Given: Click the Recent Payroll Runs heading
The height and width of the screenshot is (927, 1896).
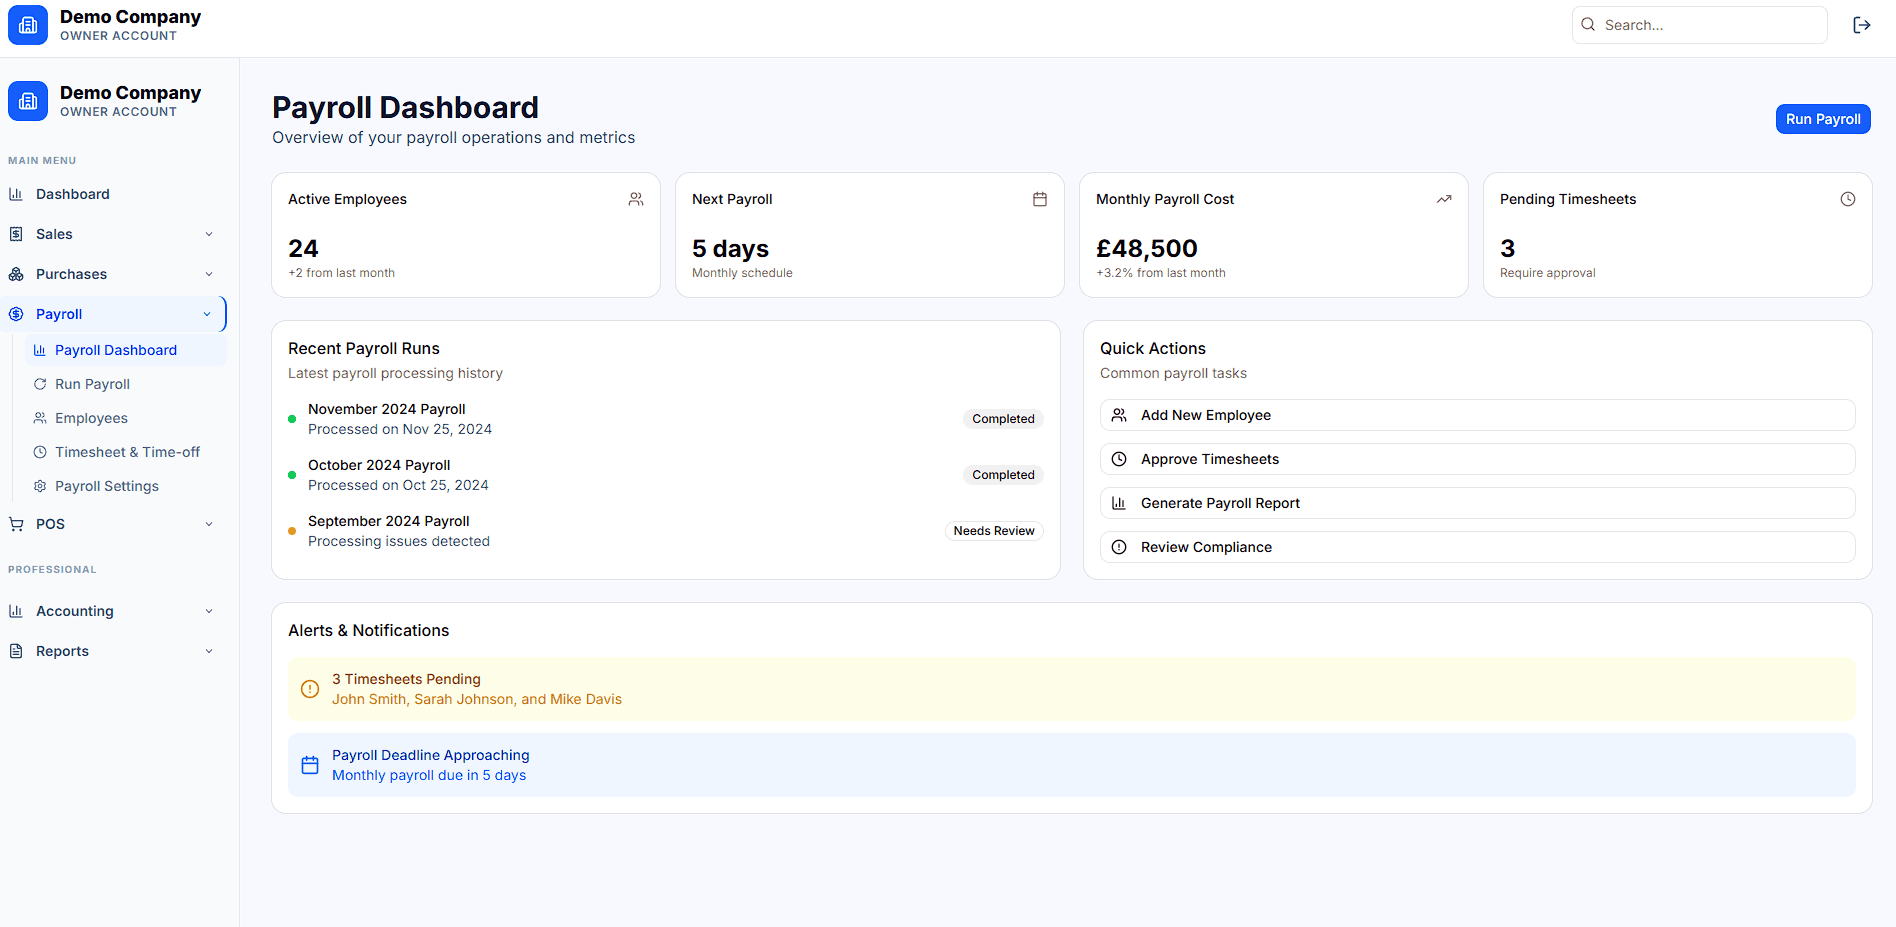Looking at the screenshot, I should tap(364, 348).
